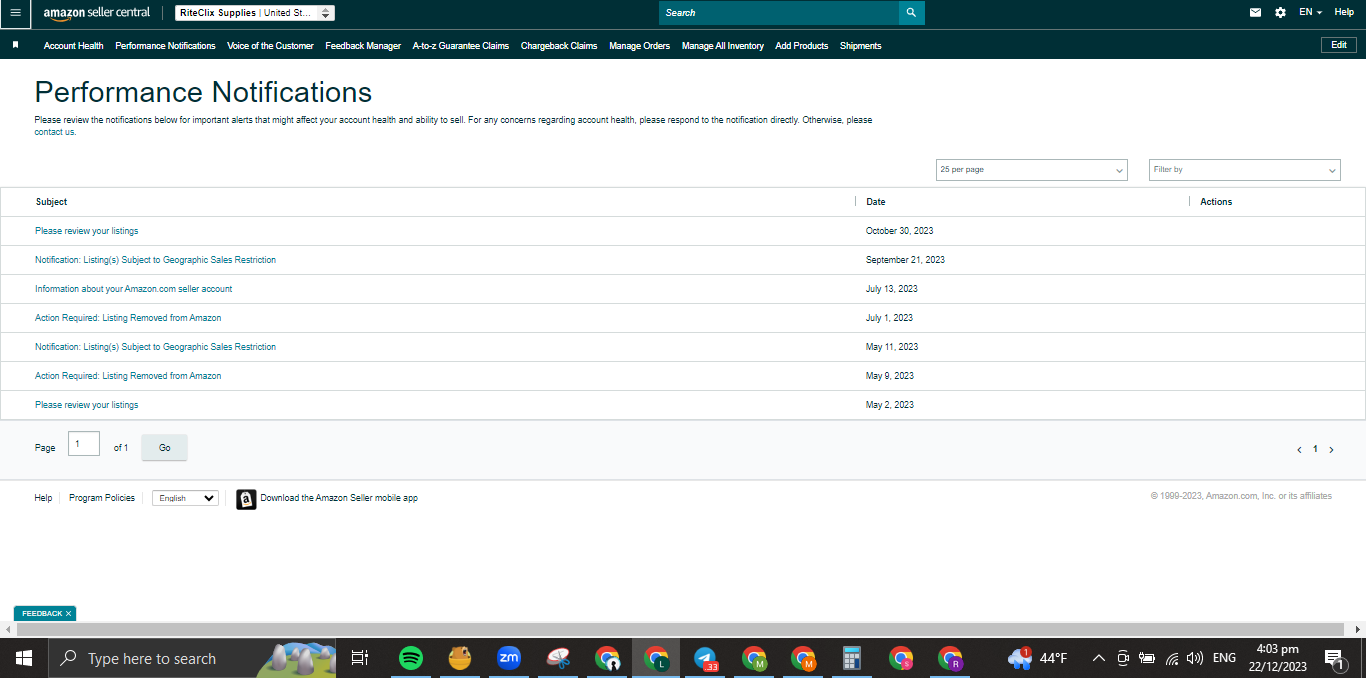
Task: Open Shipments nav item
Action: point(861,46)
